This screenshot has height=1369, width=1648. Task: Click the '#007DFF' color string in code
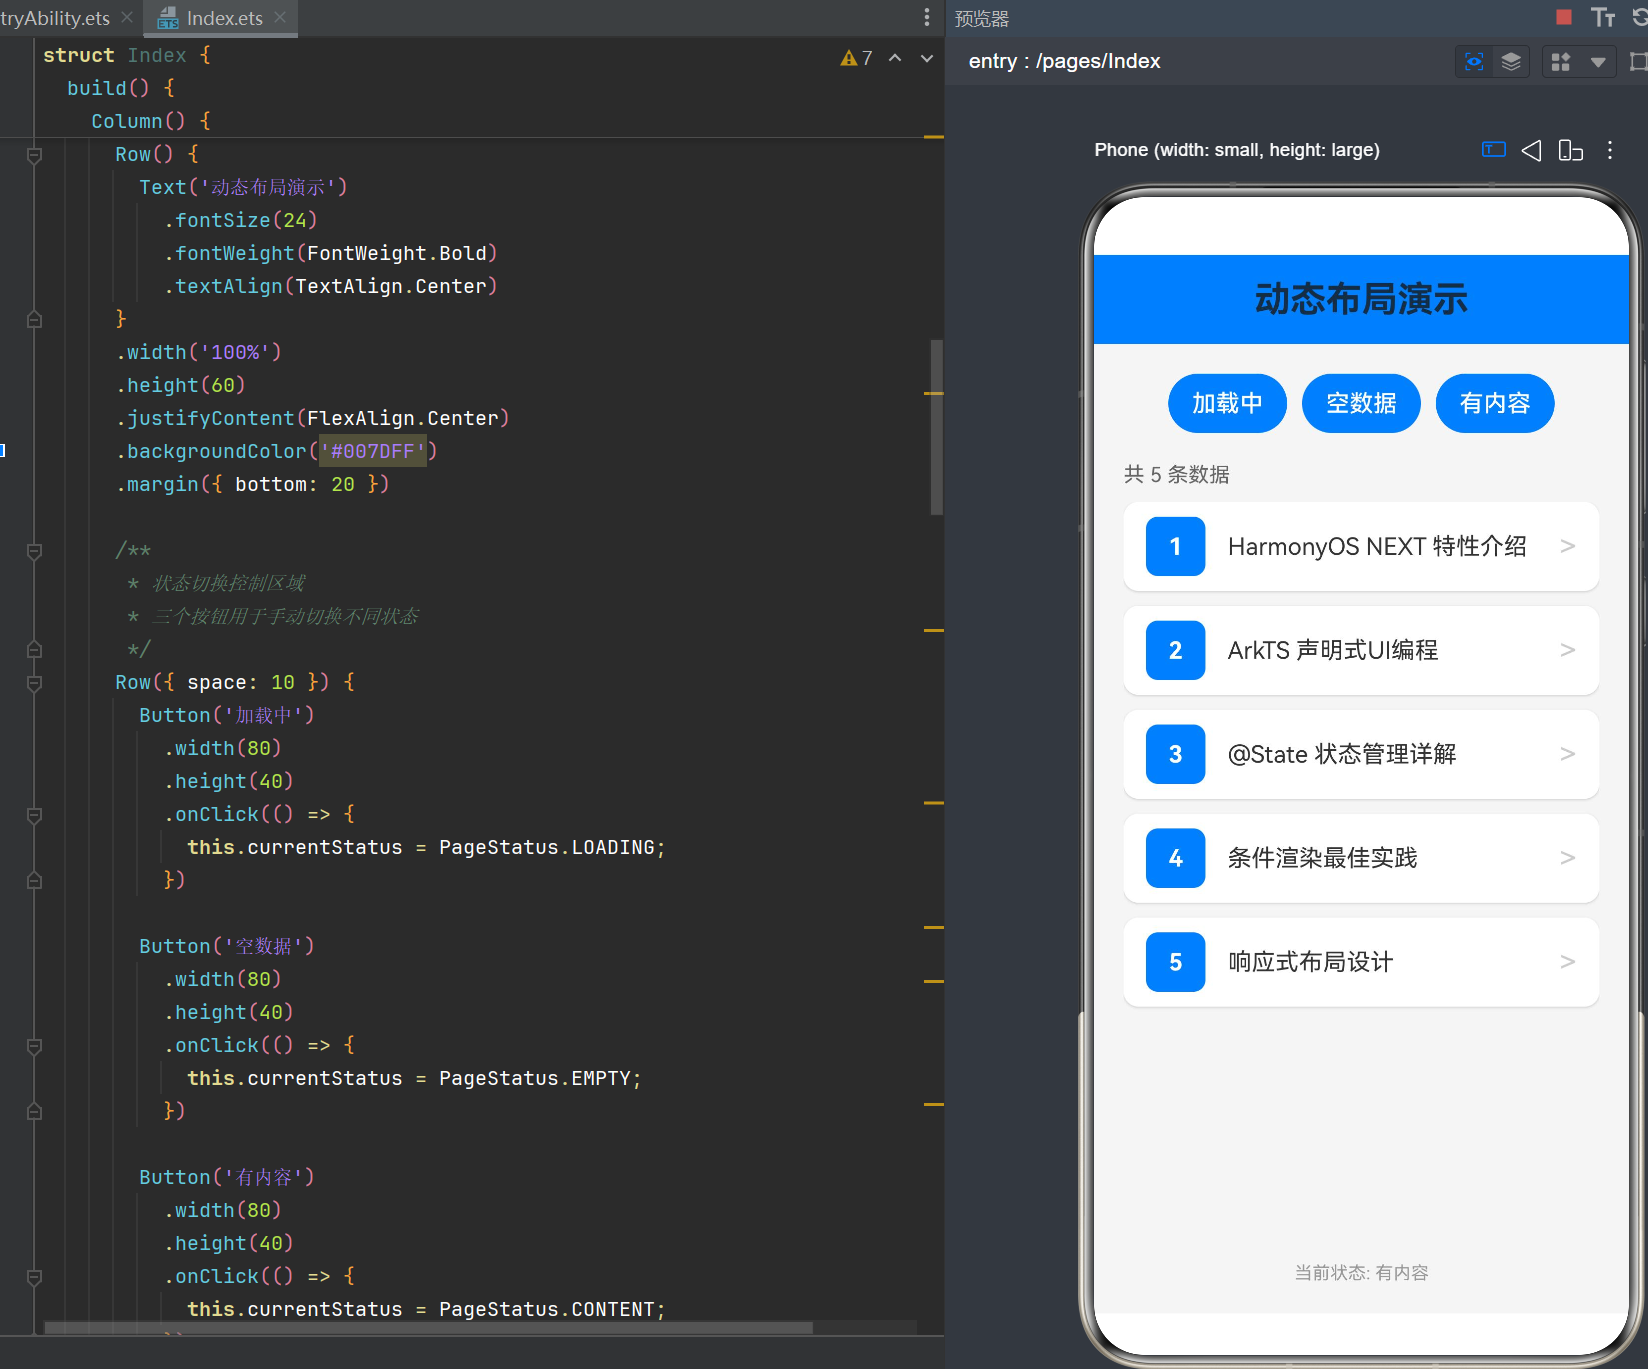click(373, 451)
